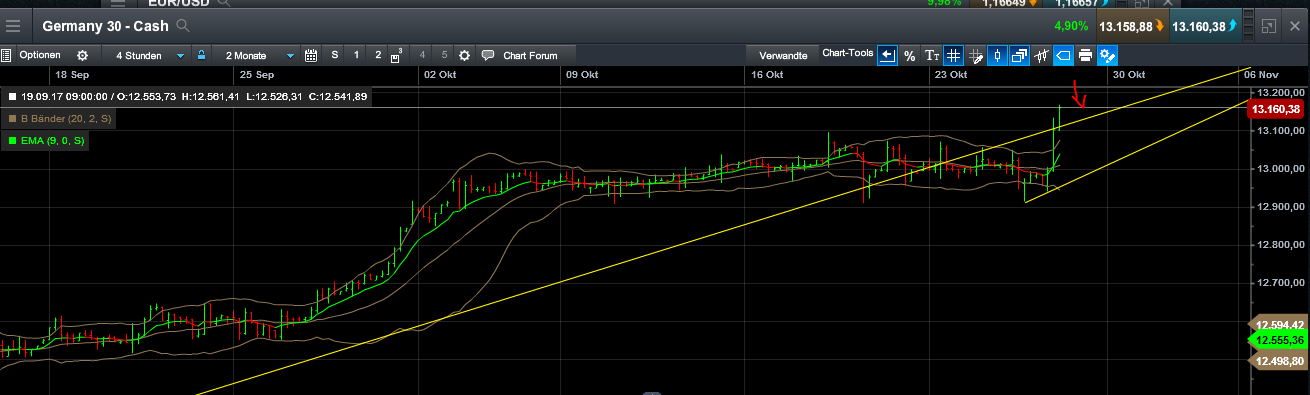
Task: Select saved chart layout 2
Action: pos(378,55)
